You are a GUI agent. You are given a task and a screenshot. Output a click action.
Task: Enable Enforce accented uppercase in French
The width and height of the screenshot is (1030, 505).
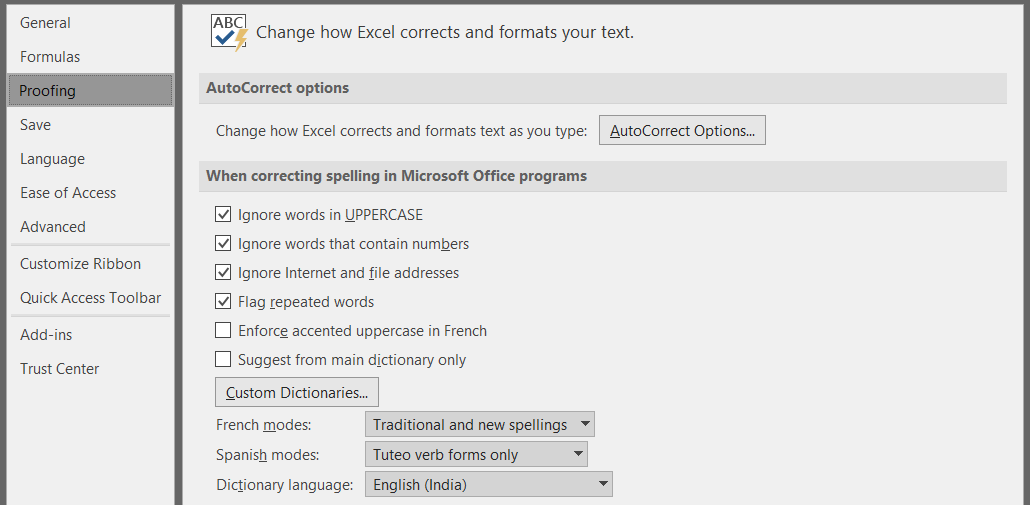click(223, 330)
